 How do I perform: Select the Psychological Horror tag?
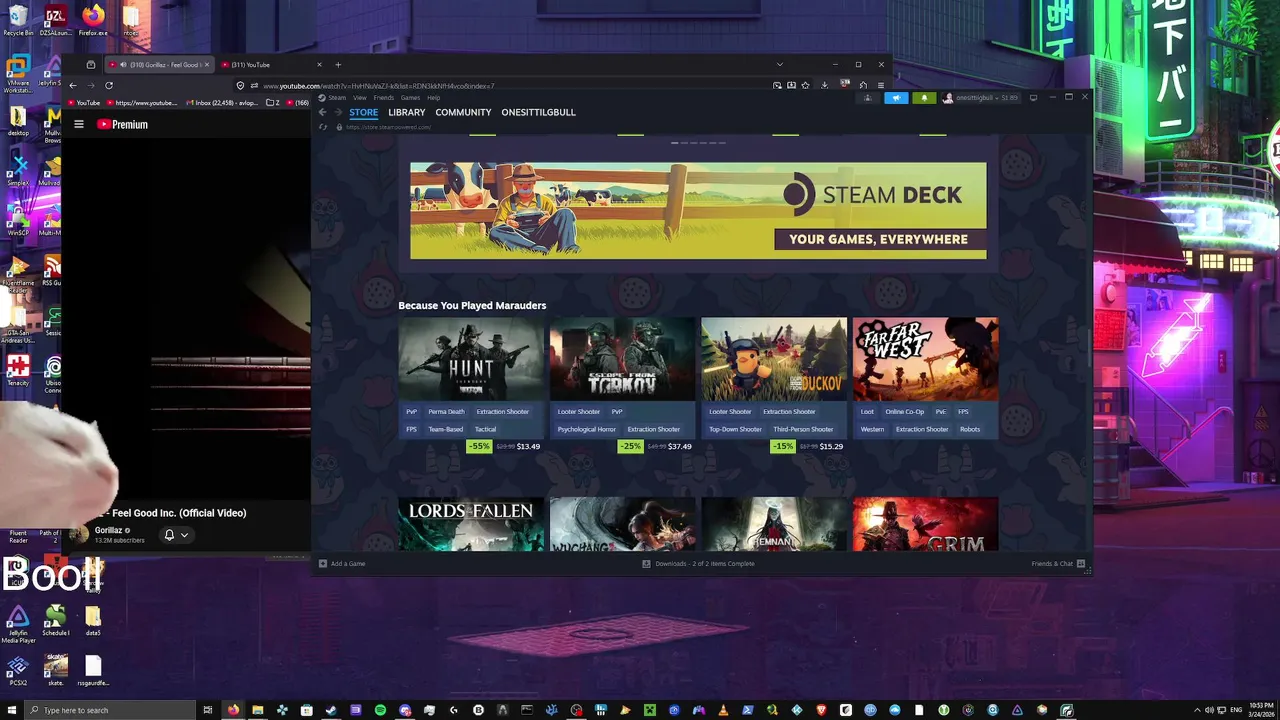pos(587,430)
